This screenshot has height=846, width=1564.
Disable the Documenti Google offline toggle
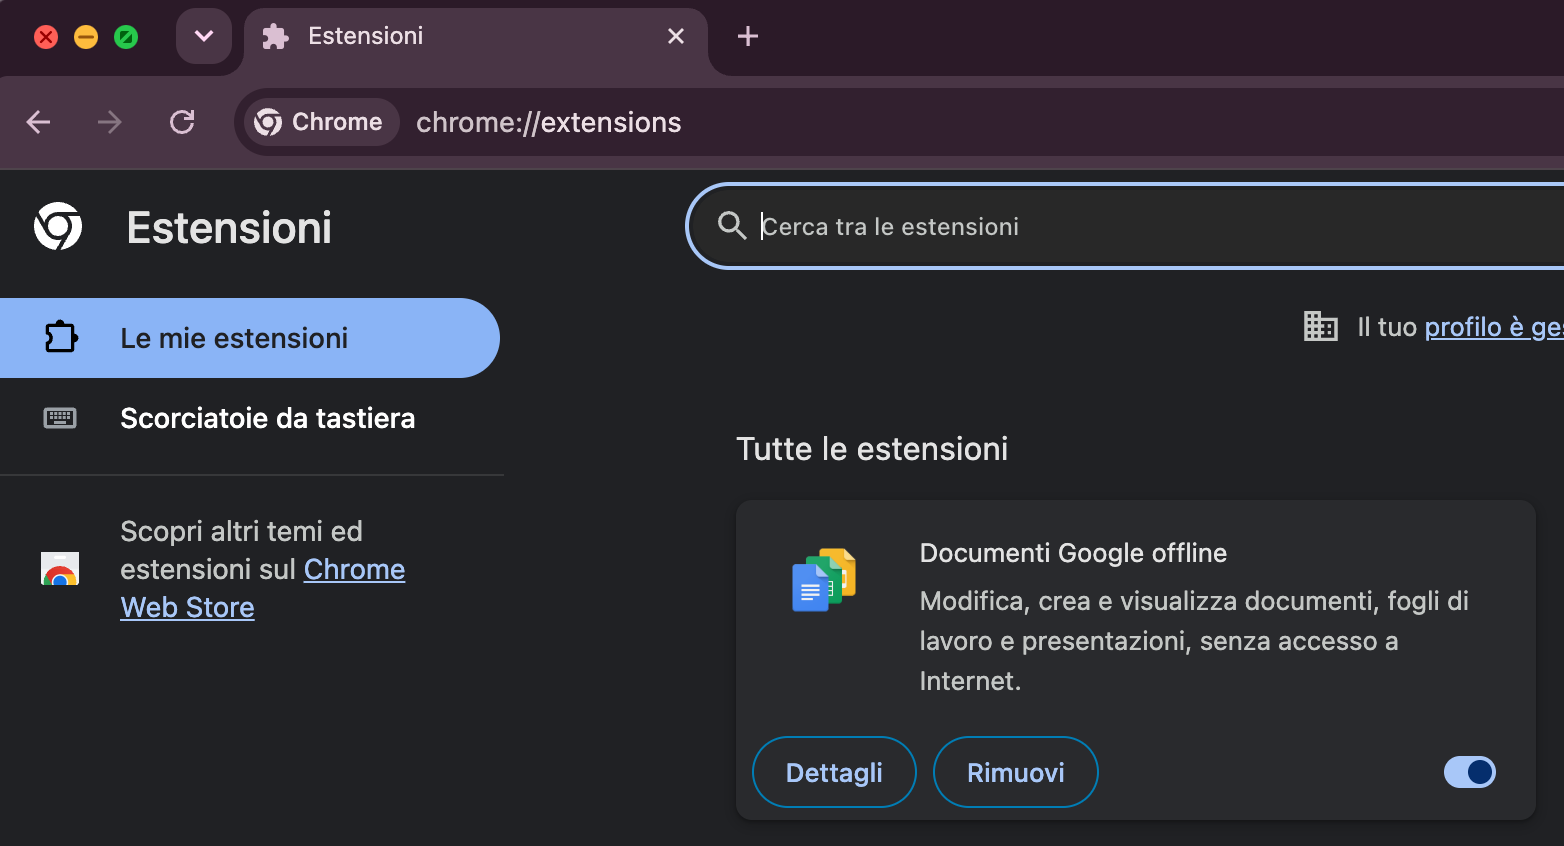coord(1470,772)
